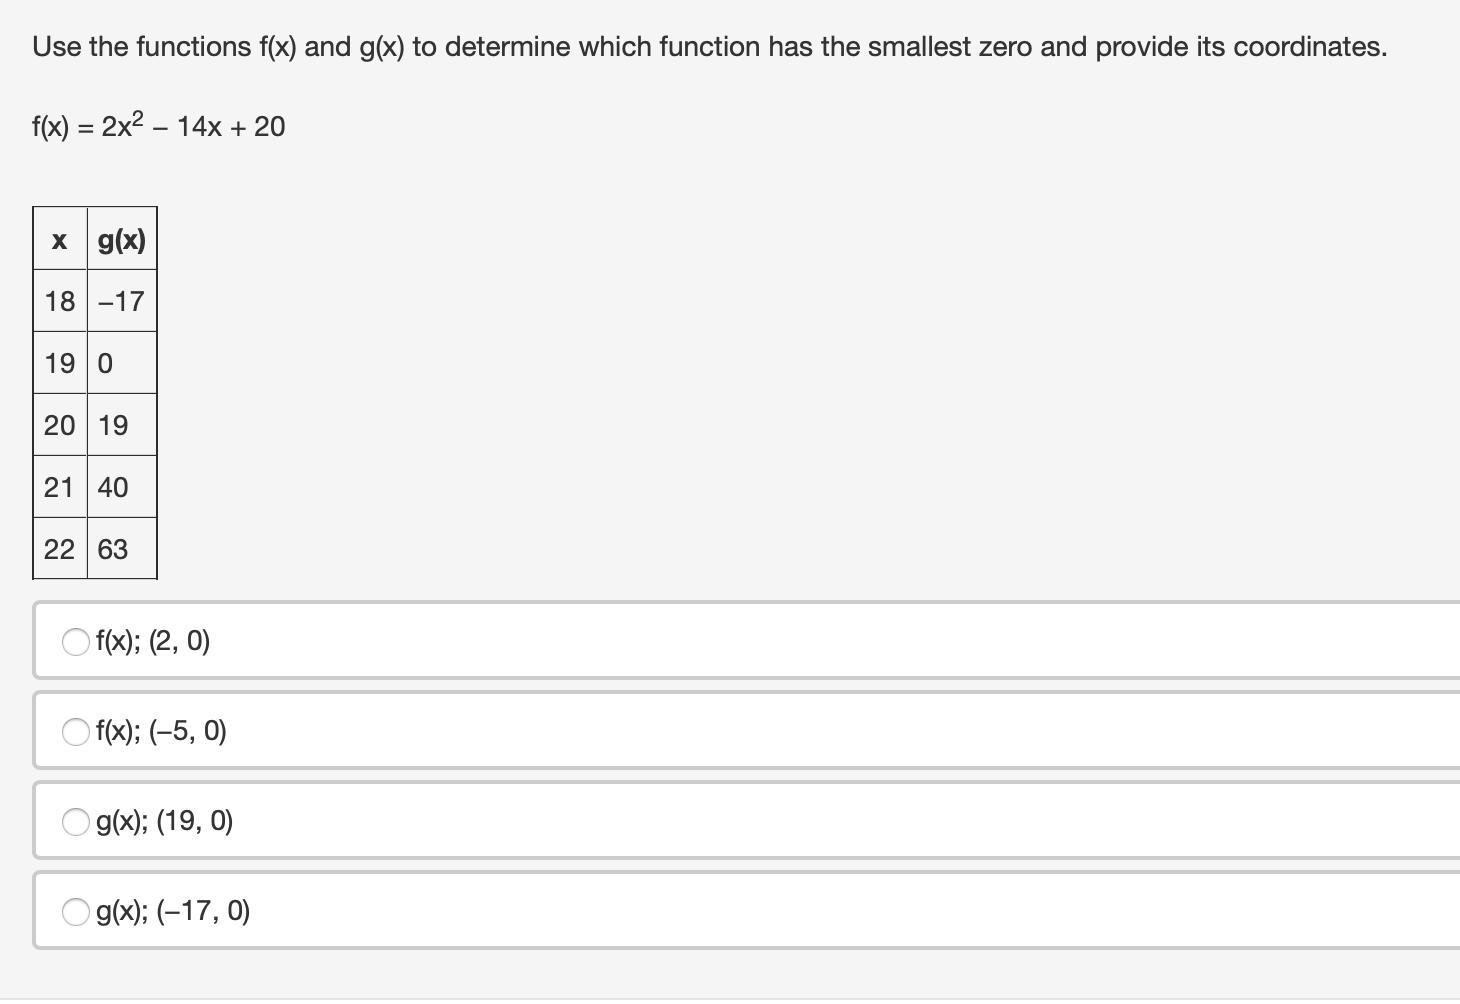Click the table cell with x value 19
Screen dimensions: 1460x1004
(x=60, y=363)
